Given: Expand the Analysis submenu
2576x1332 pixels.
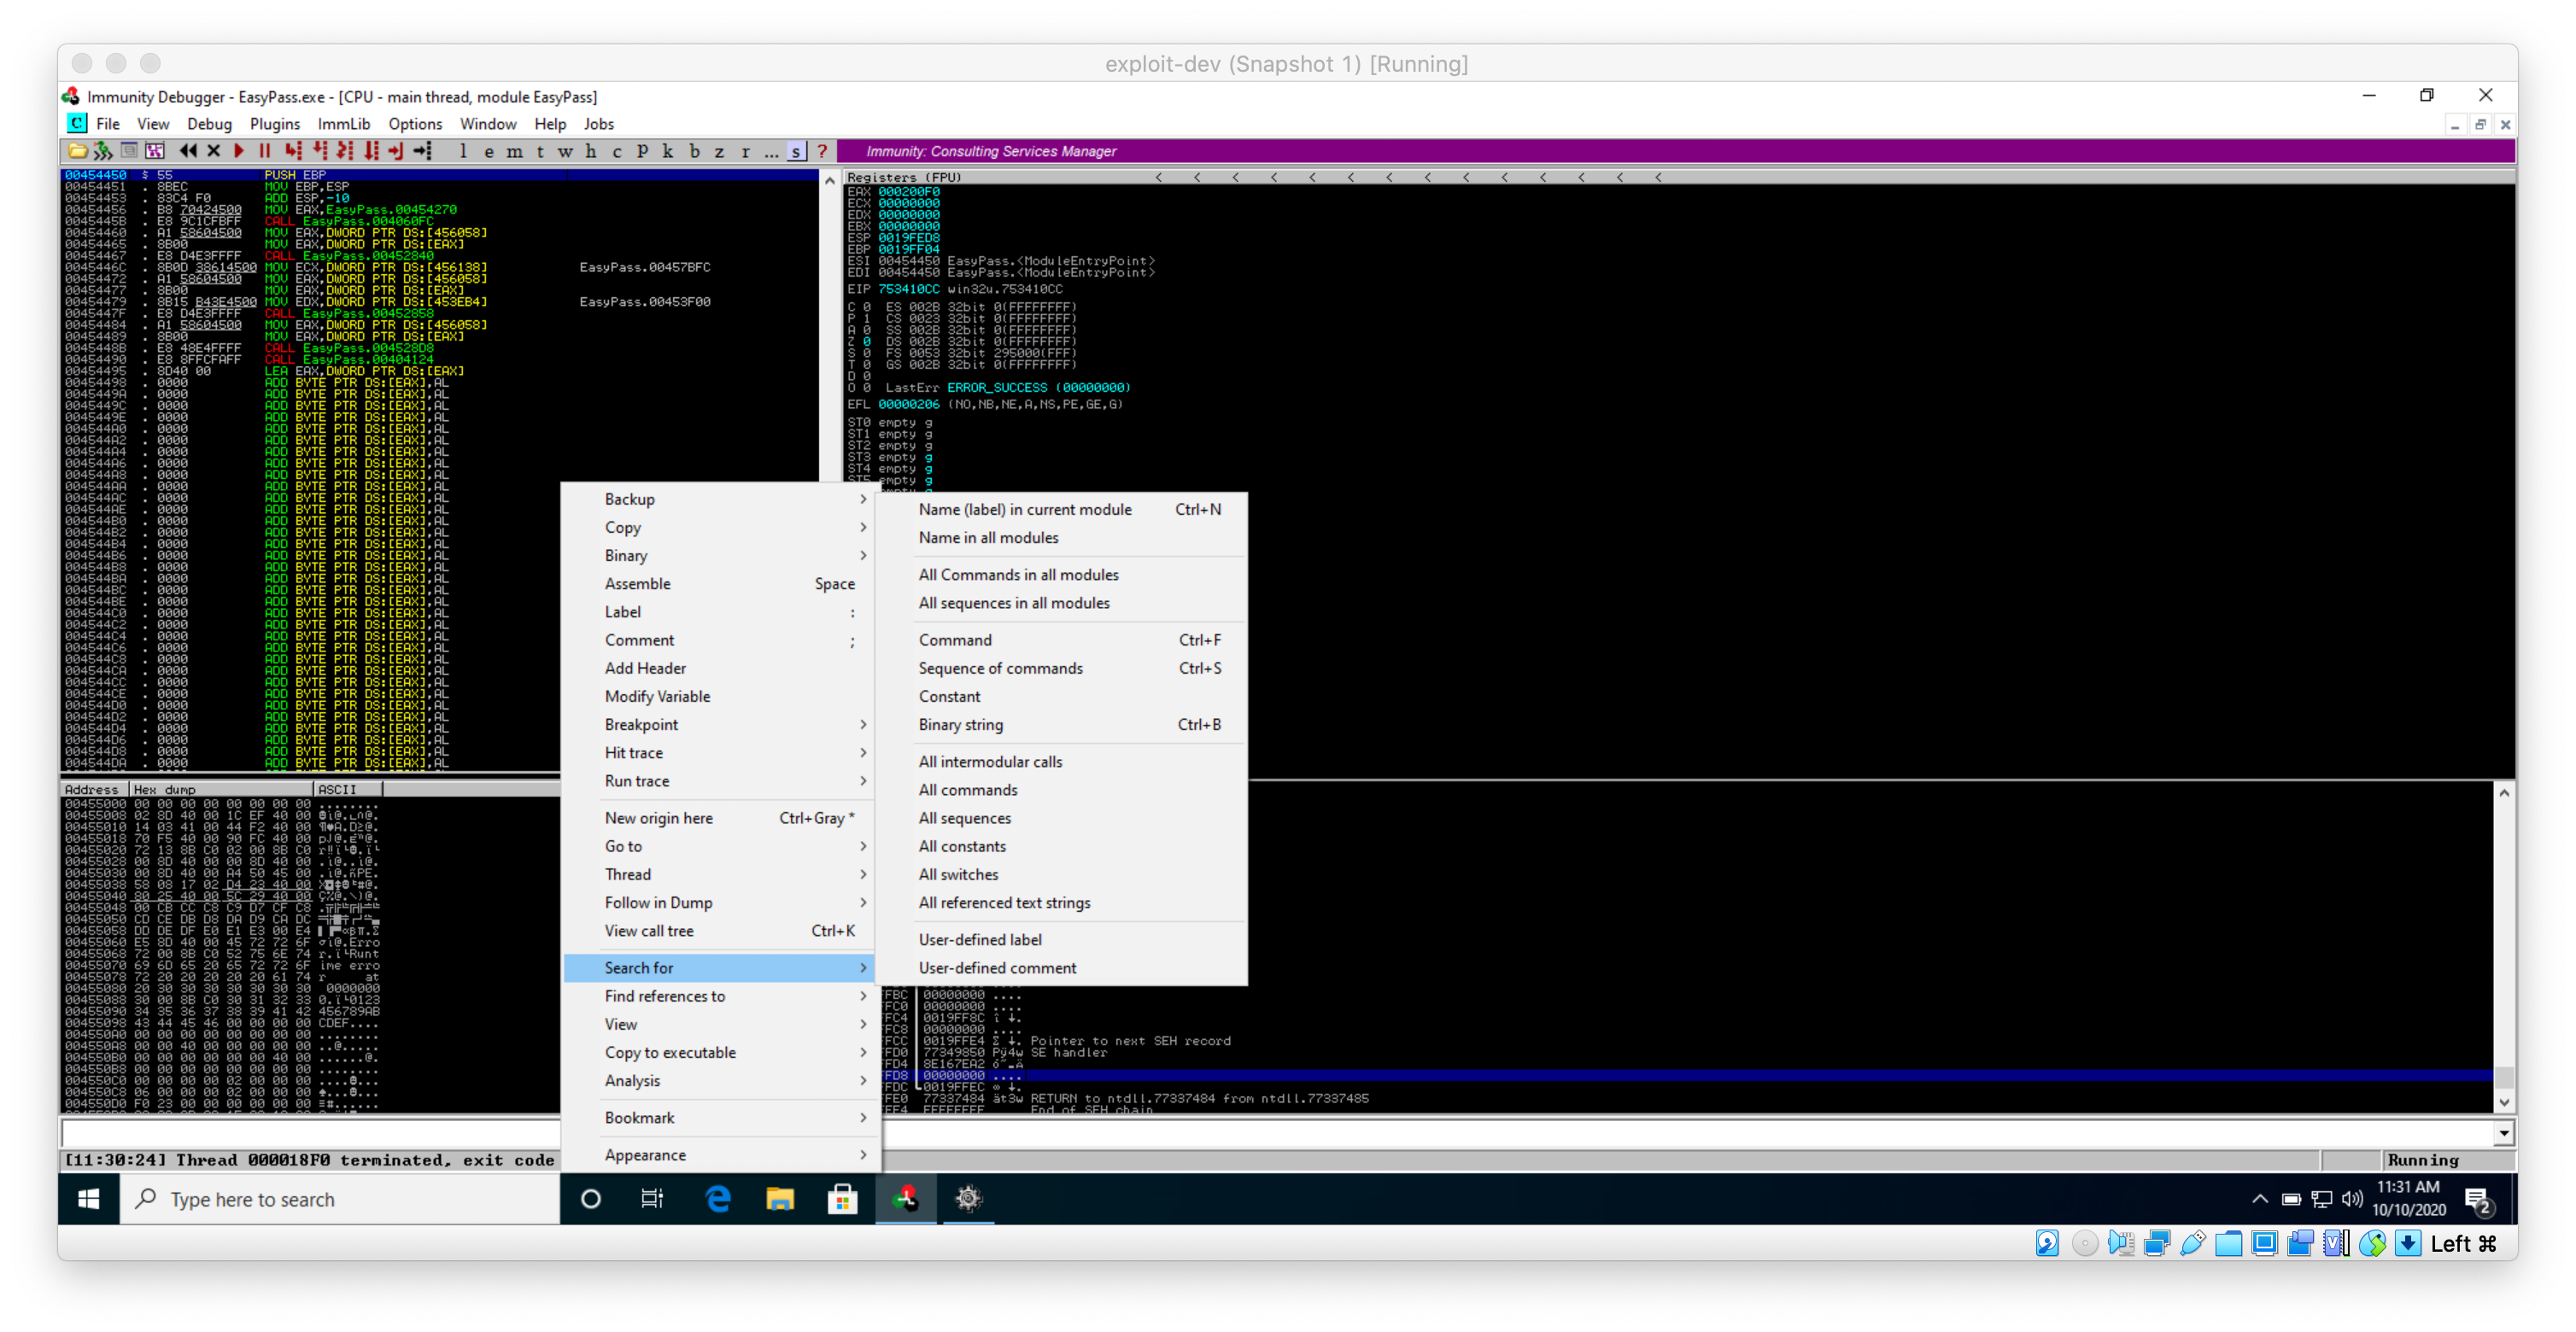Looking at the screenshot, I should pos(720,1080).
